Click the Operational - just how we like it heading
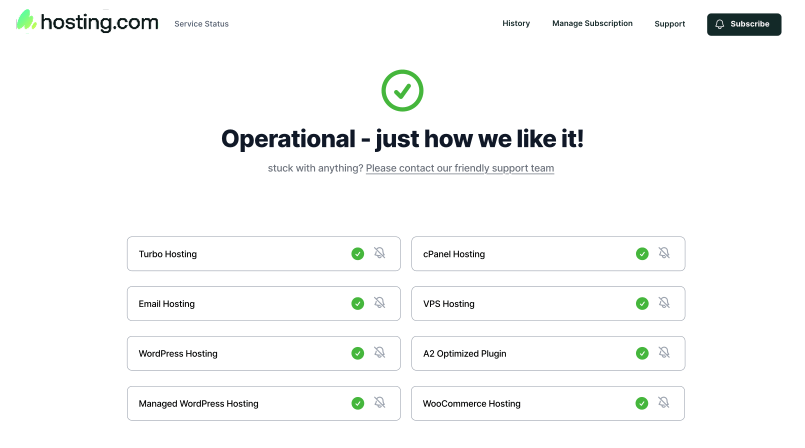The width and height of the screenshot is (805, 448). (402, 139)
